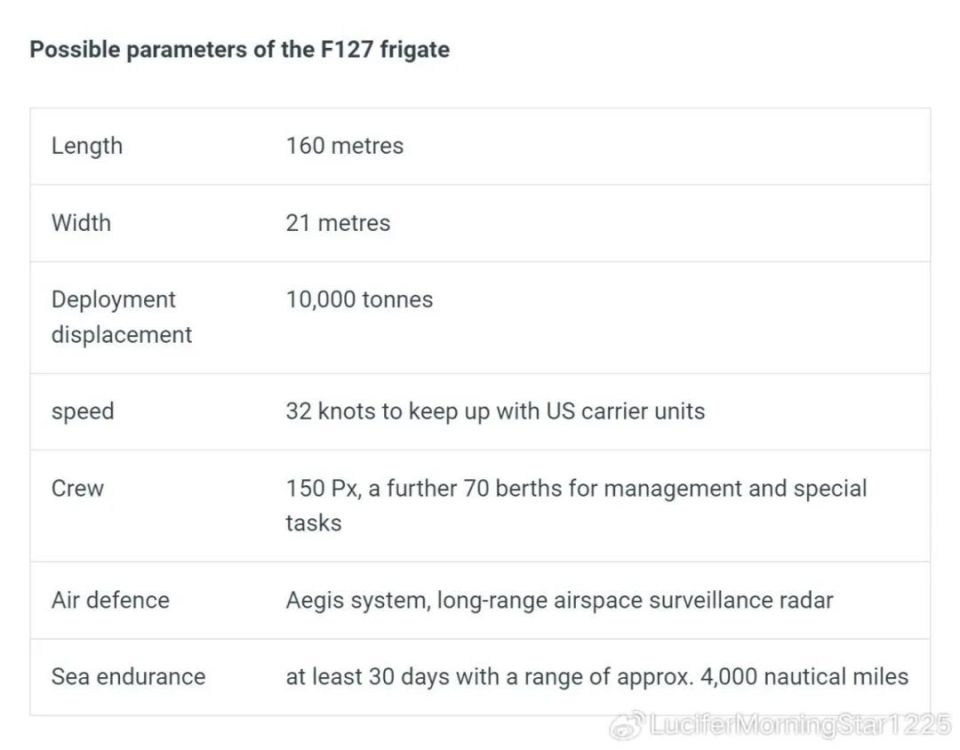Click the '10,000 tonnes' value
The width and height of the screenshot is (960, 750).
pos(359,299)
